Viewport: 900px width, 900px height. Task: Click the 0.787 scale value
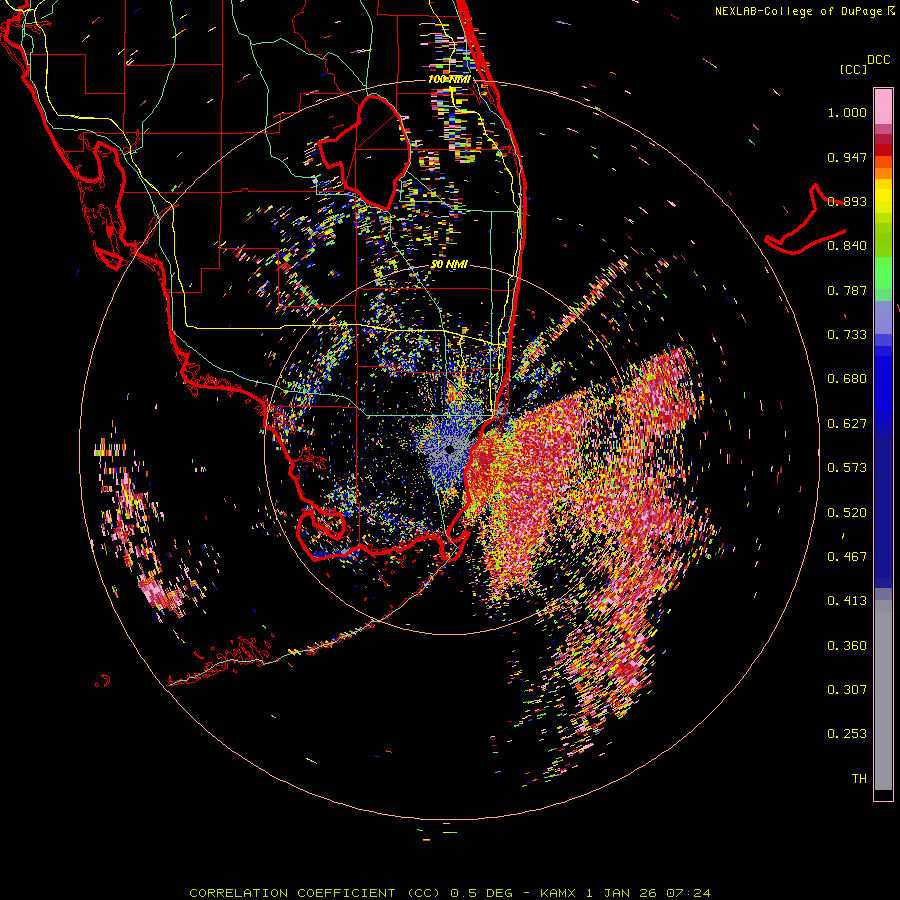847,290
